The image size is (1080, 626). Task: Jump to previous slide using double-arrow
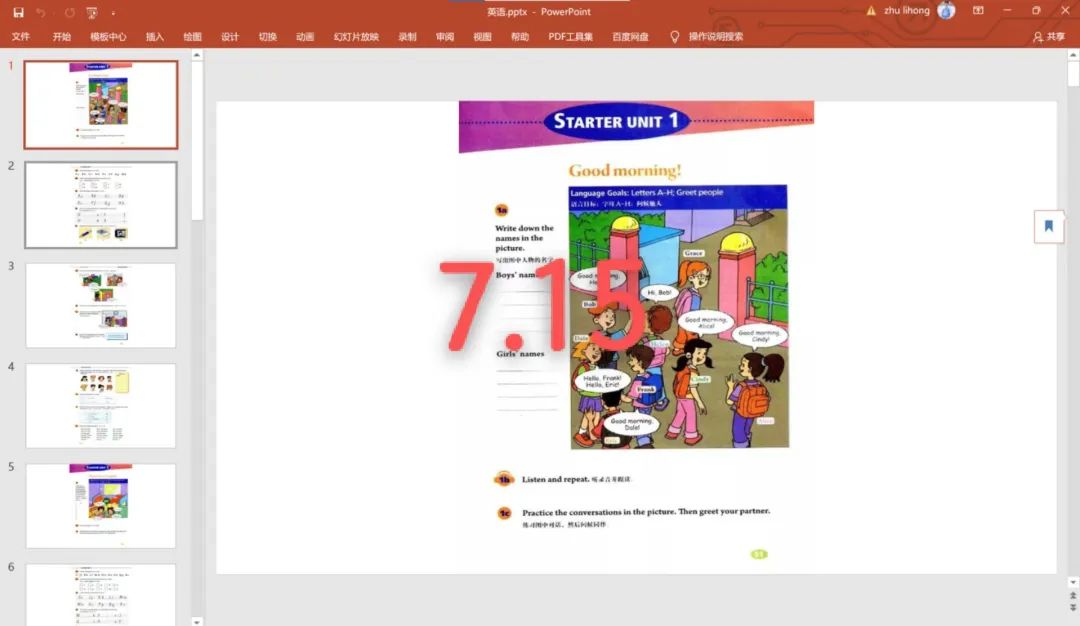[1073, 594]
